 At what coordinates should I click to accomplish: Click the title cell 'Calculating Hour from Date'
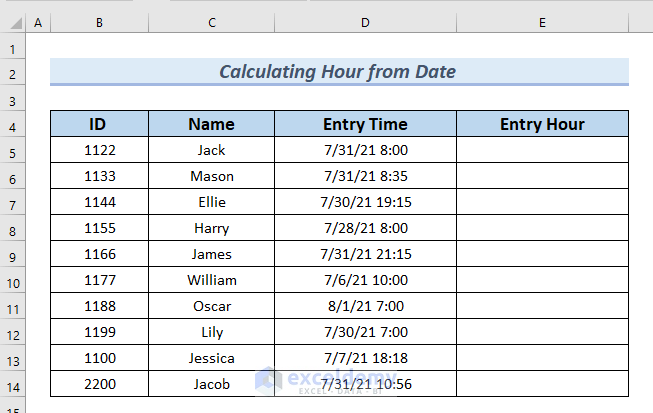(x=339, y=72)
